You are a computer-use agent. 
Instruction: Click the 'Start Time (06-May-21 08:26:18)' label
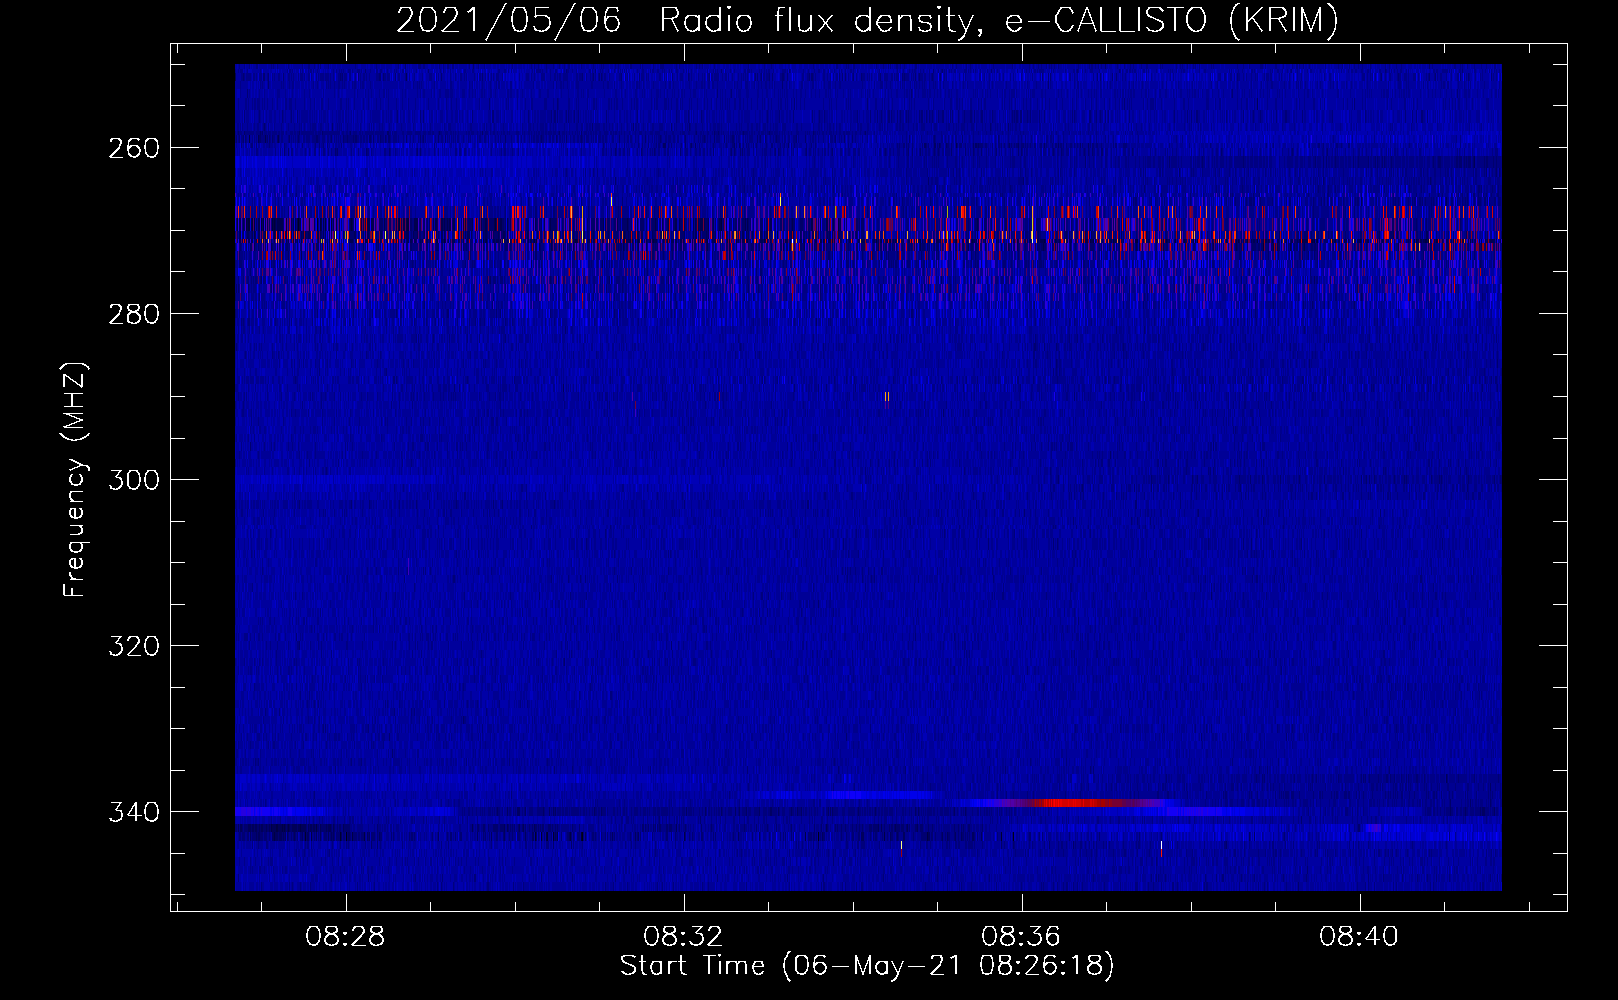click(x=867, y=966)
